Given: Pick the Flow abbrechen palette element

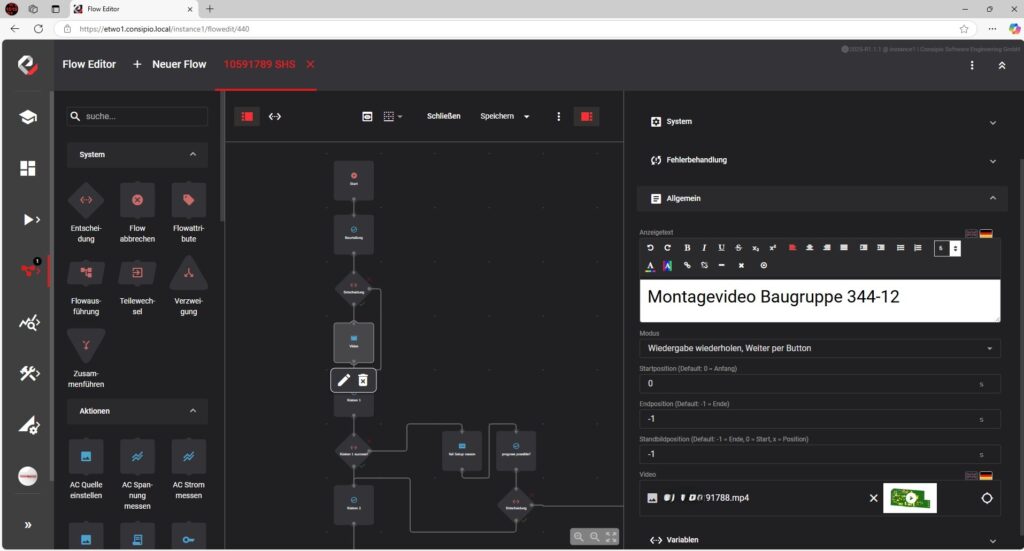Looking at the screenshot, I should point(137,200).
